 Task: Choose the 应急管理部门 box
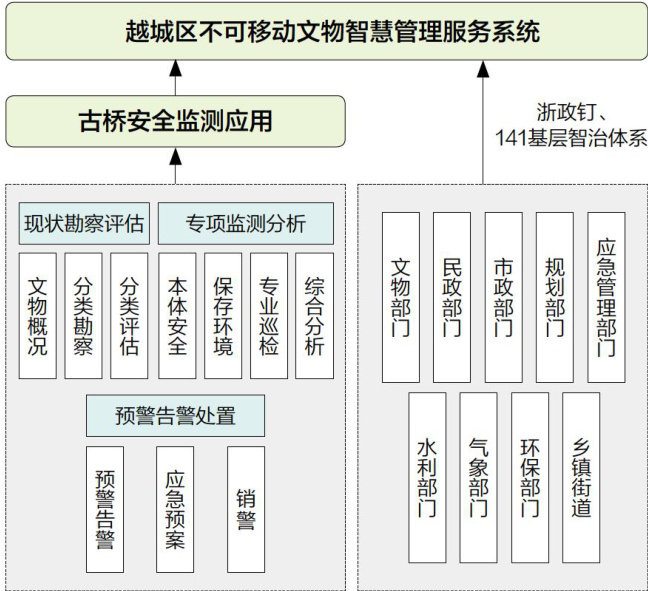(x=606, y=297)
